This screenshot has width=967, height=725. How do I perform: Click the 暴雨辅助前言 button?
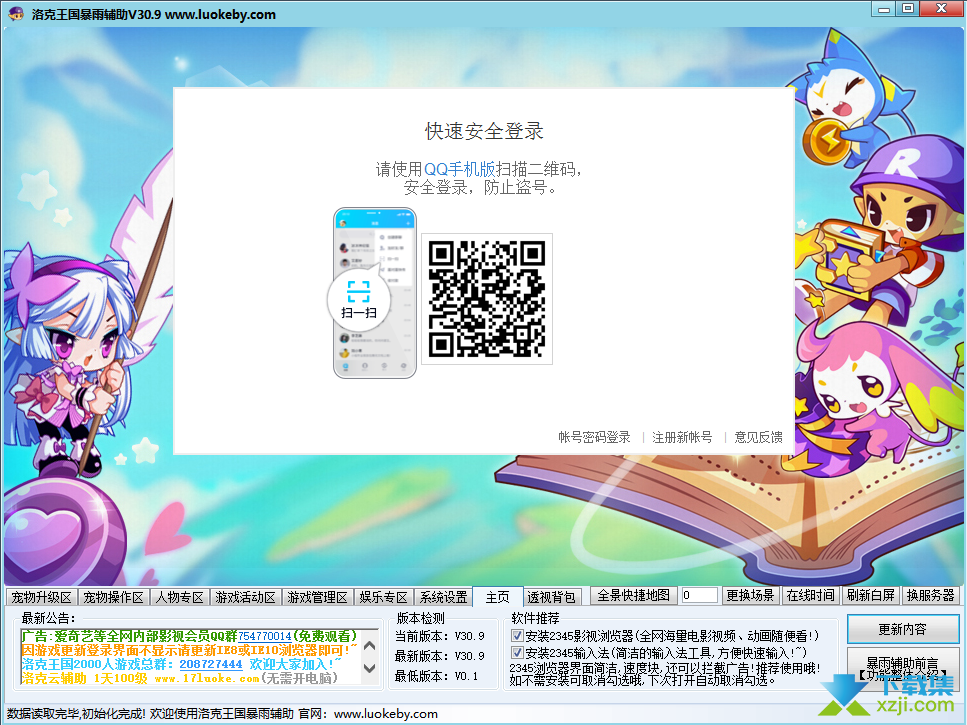(902, 668)
